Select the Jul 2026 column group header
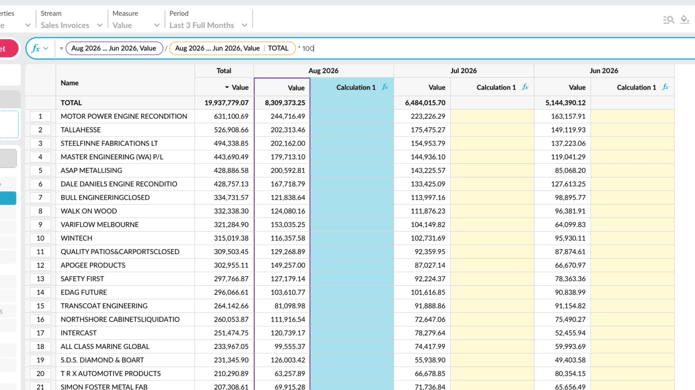This screenshot has height=390, width=695. (x=464, y=70)
